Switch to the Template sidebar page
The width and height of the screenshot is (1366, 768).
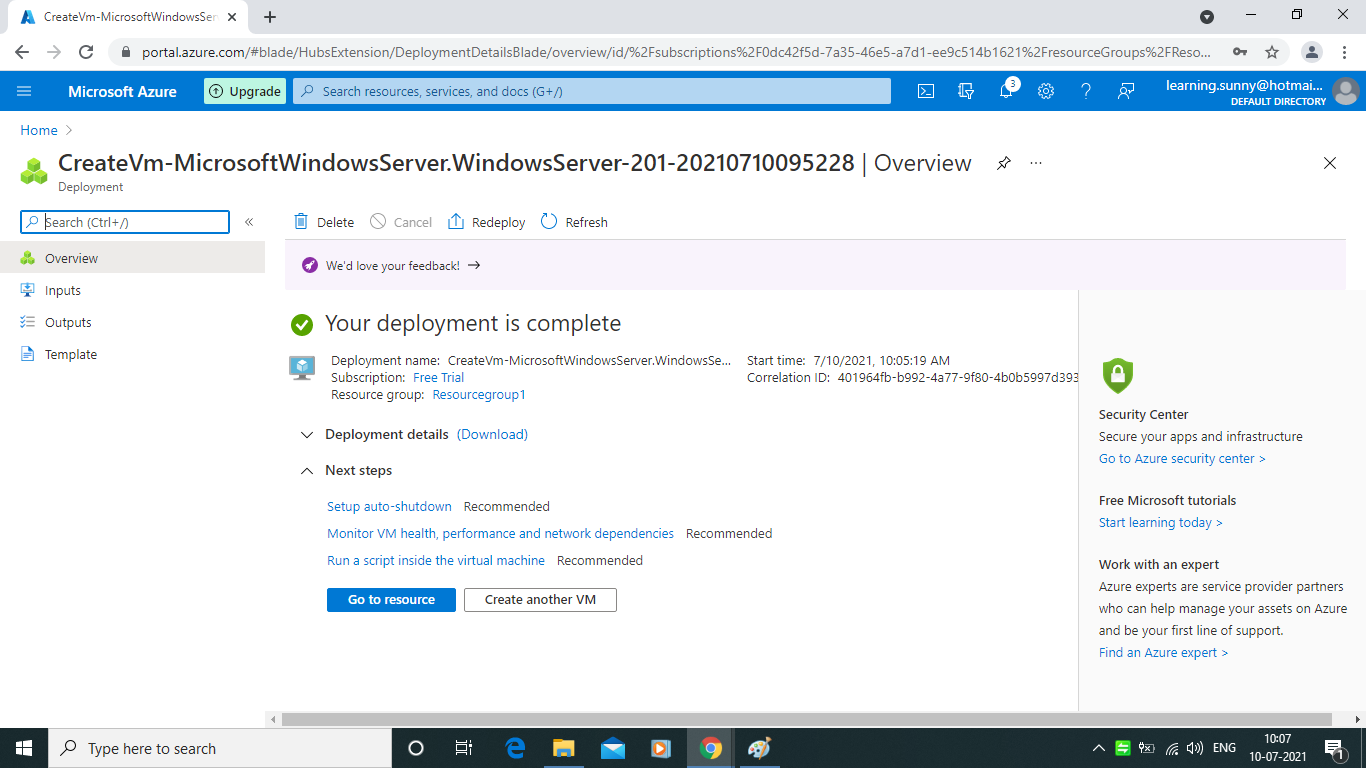pos(69,353)
